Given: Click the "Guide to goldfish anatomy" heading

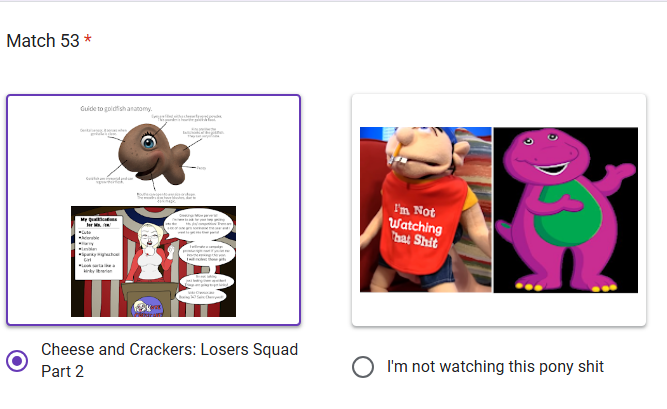Looking at the screenshot, I should pos(116,109).
